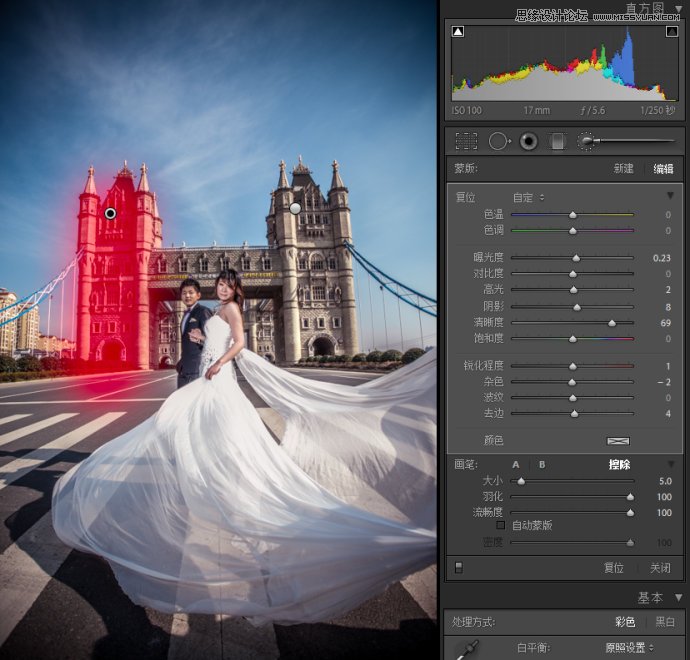The image size is (690, 660).
Task: Select the Spot Removal tool icon
Action: coord(498,142)
